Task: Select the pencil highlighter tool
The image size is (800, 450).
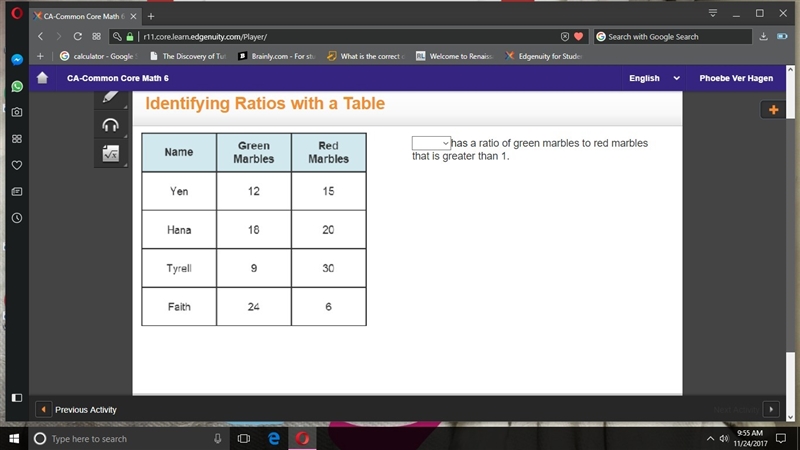Action: click(111, 98)
